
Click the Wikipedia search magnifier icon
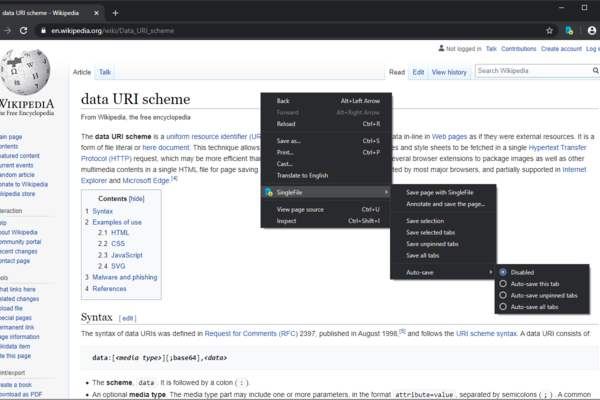coord(595,71)
